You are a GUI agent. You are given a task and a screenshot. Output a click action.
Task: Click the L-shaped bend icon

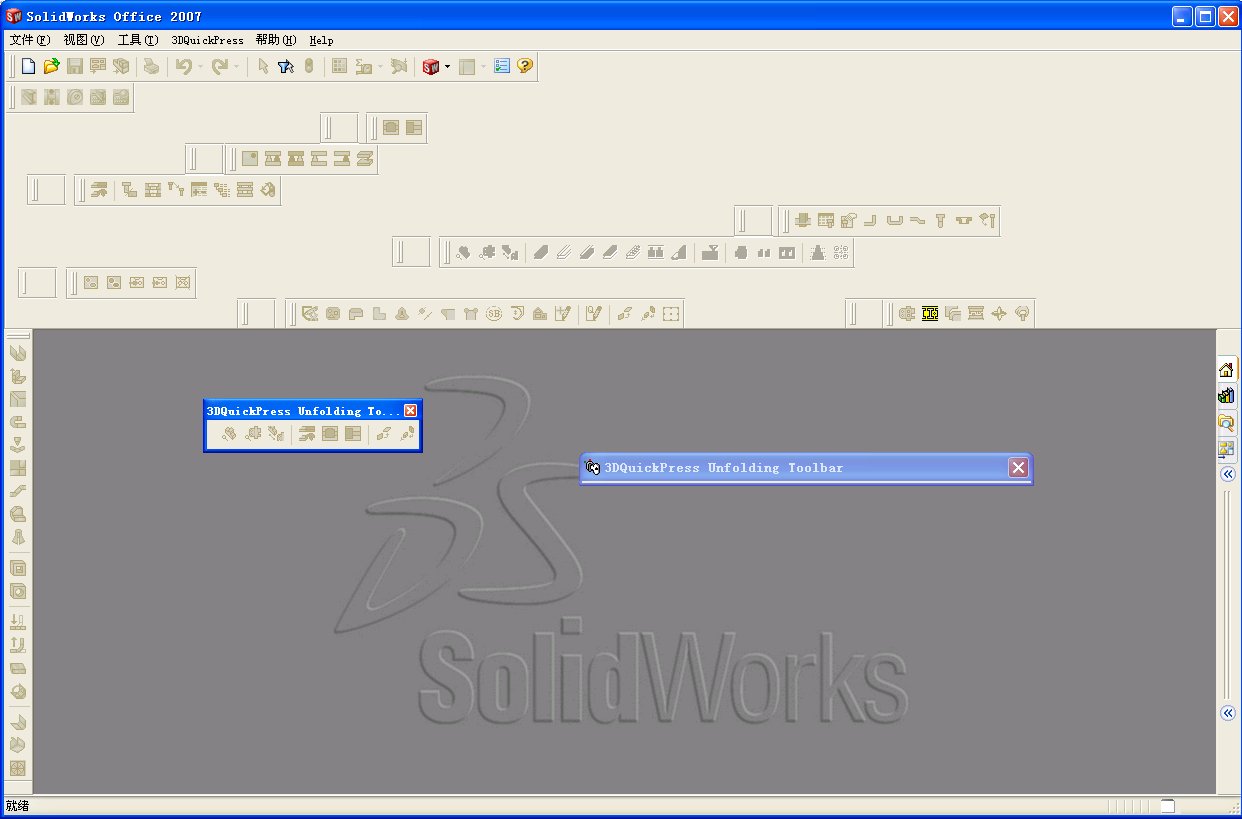click(870, 220)
